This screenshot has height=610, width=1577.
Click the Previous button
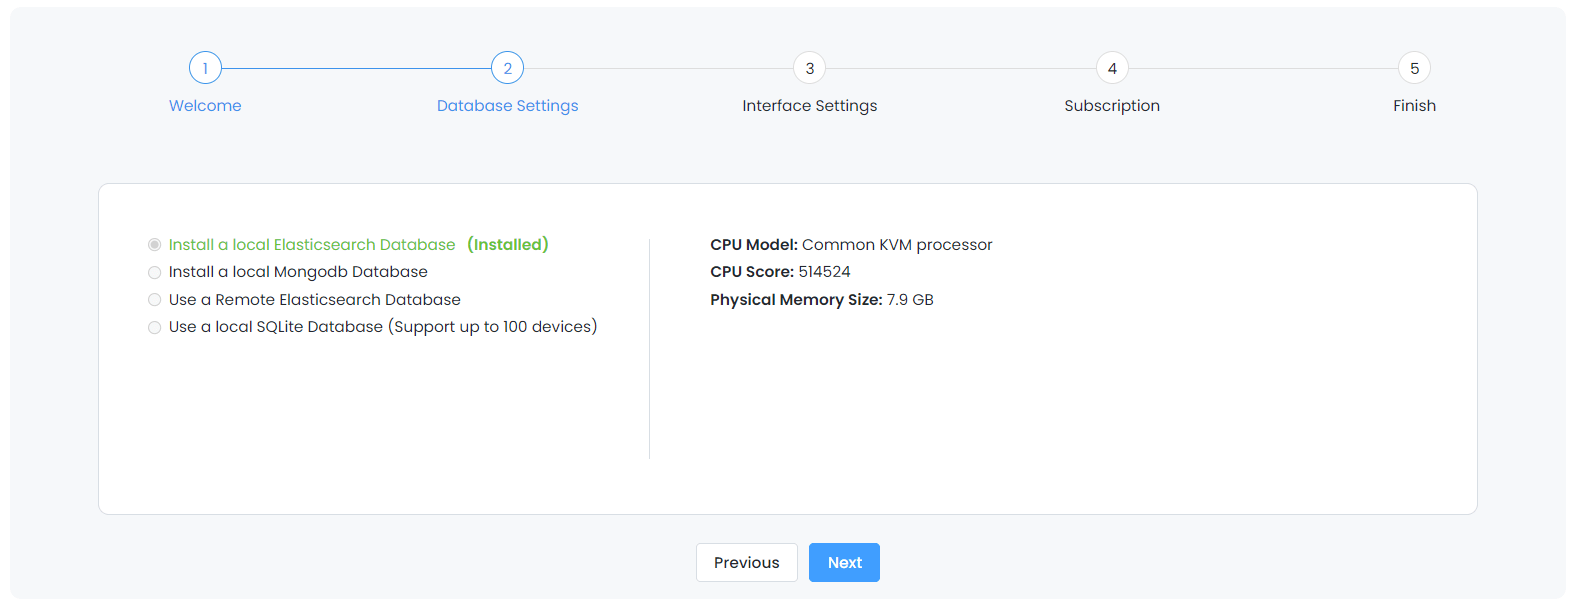747,562
